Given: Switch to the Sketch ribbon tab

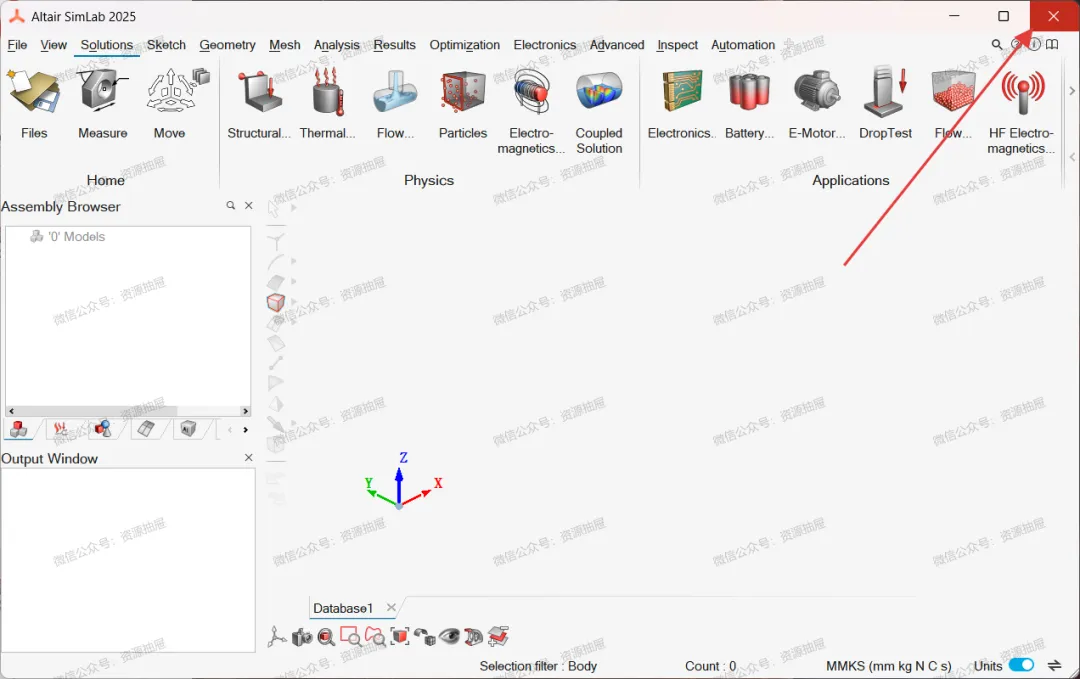Looking at the screenshot, I should pyautogui.click(x=166, y=45).
